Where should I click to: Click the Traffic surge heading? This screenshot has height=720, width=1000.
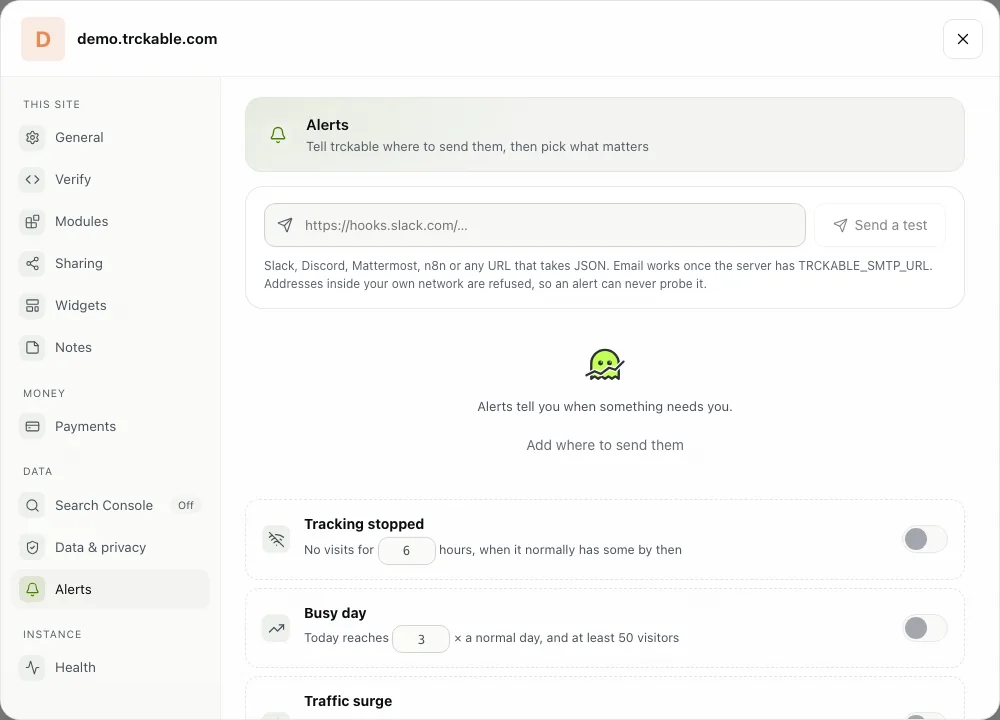(348, 701)
